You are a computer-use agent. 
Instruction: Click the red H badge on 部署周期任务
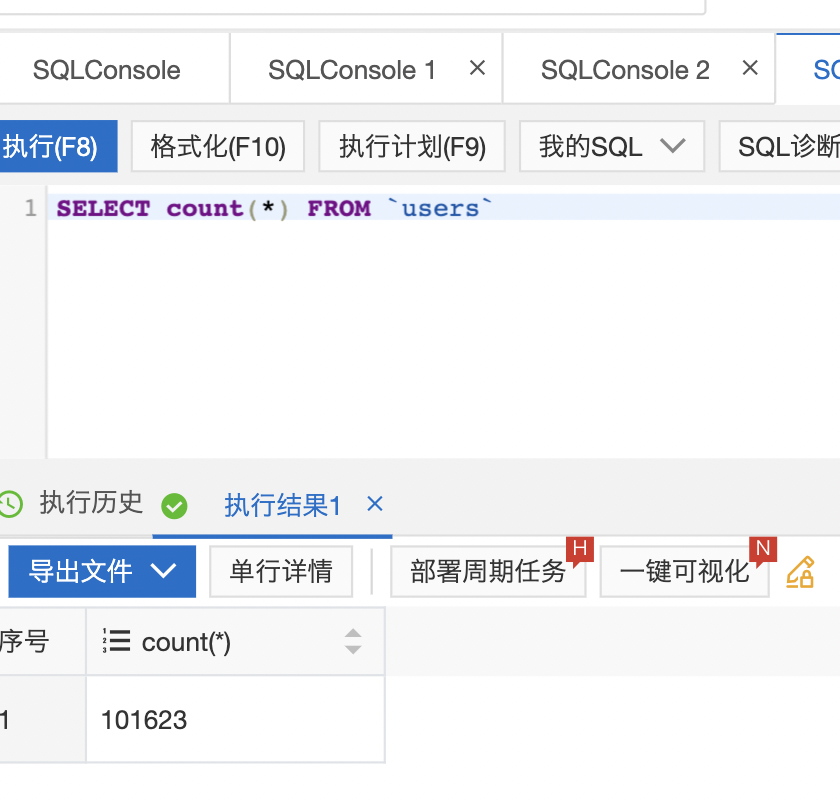click(x=579, y=548)
